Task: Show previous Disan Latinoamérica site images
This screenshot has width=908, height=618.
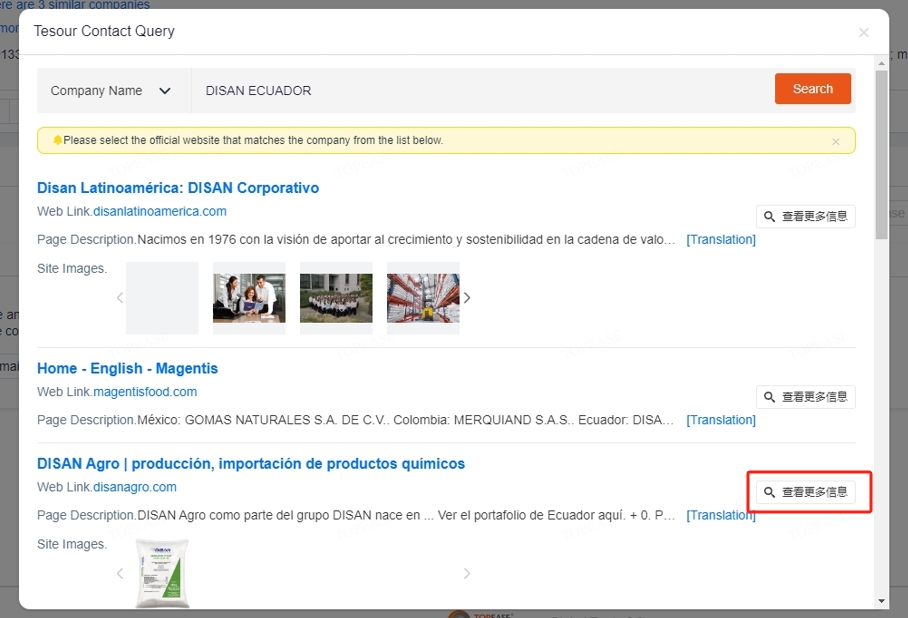Action: (120, 298)
